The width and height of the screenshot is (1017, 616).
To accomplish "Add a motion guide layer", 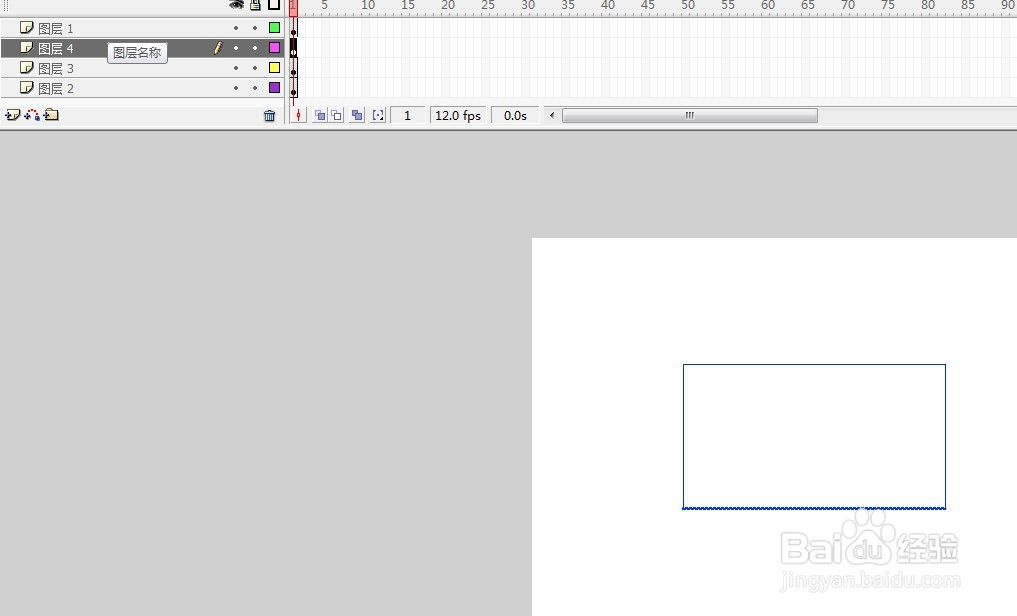I will coord(32,115).
